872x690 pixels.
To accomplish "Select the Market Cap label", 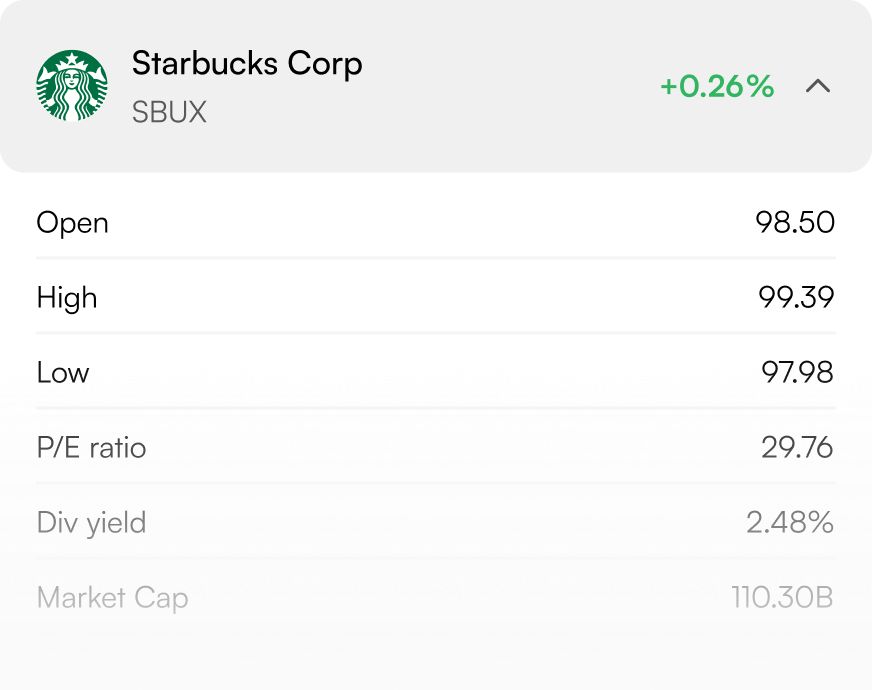I will [x=112, y=598].
